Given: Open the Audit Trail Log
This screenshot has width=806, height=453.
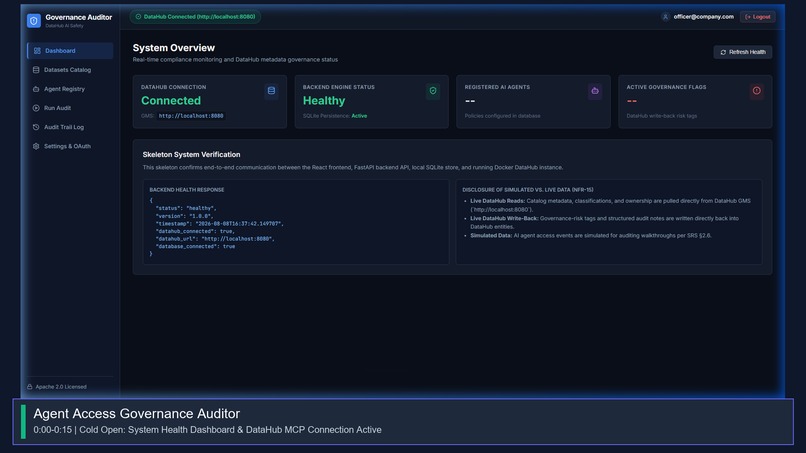Looking at the screenshot, I should 70,127.
